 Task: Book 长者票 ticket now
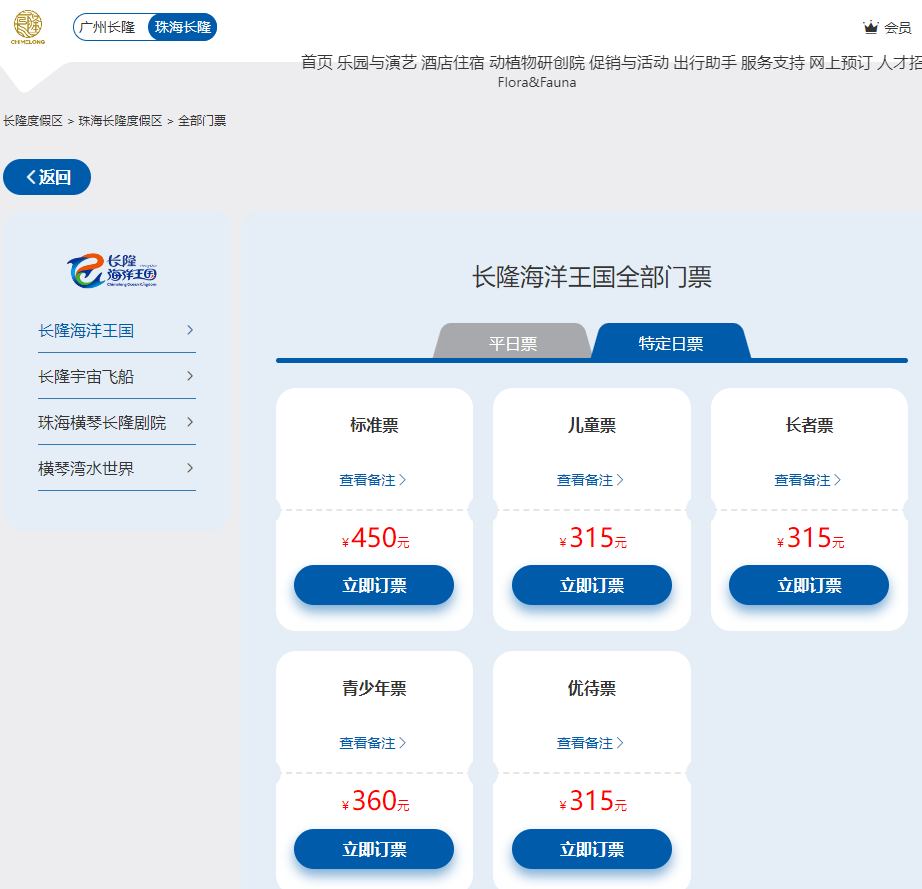coord(809,585)
